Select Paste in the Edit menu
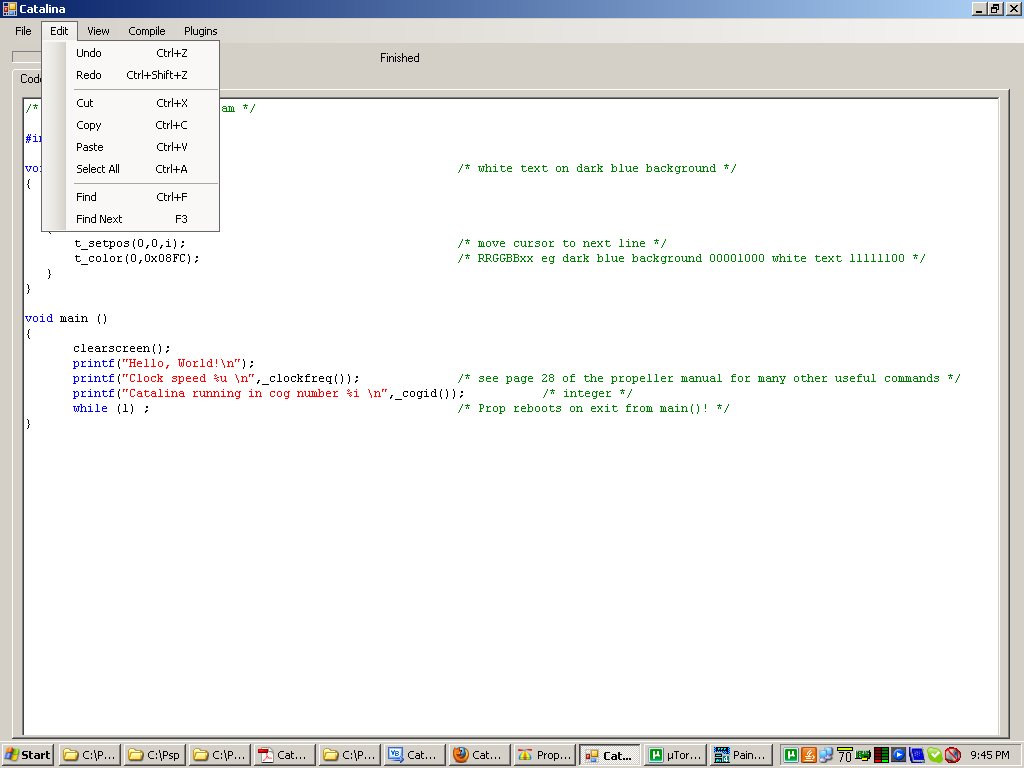The width and height of the screenshot is (1024, 768). [131, 147]
